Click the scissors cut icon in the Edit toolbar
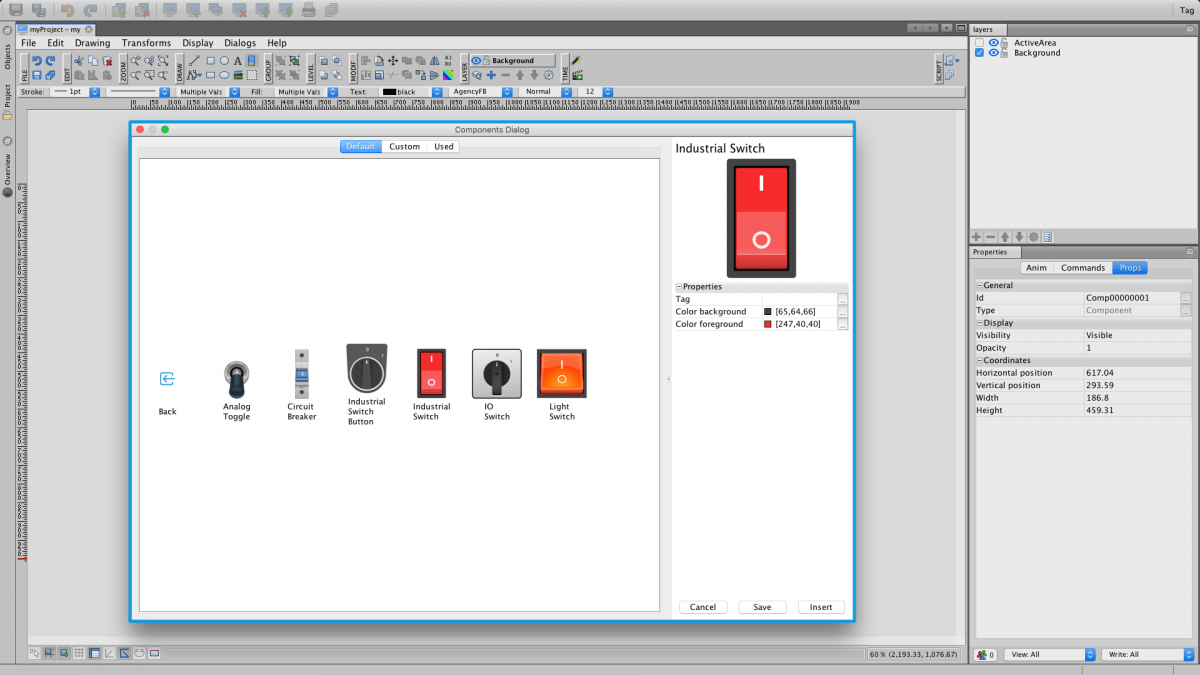Screen dimensions: 1200x675 pyautogui.click(x=79, y=61)
